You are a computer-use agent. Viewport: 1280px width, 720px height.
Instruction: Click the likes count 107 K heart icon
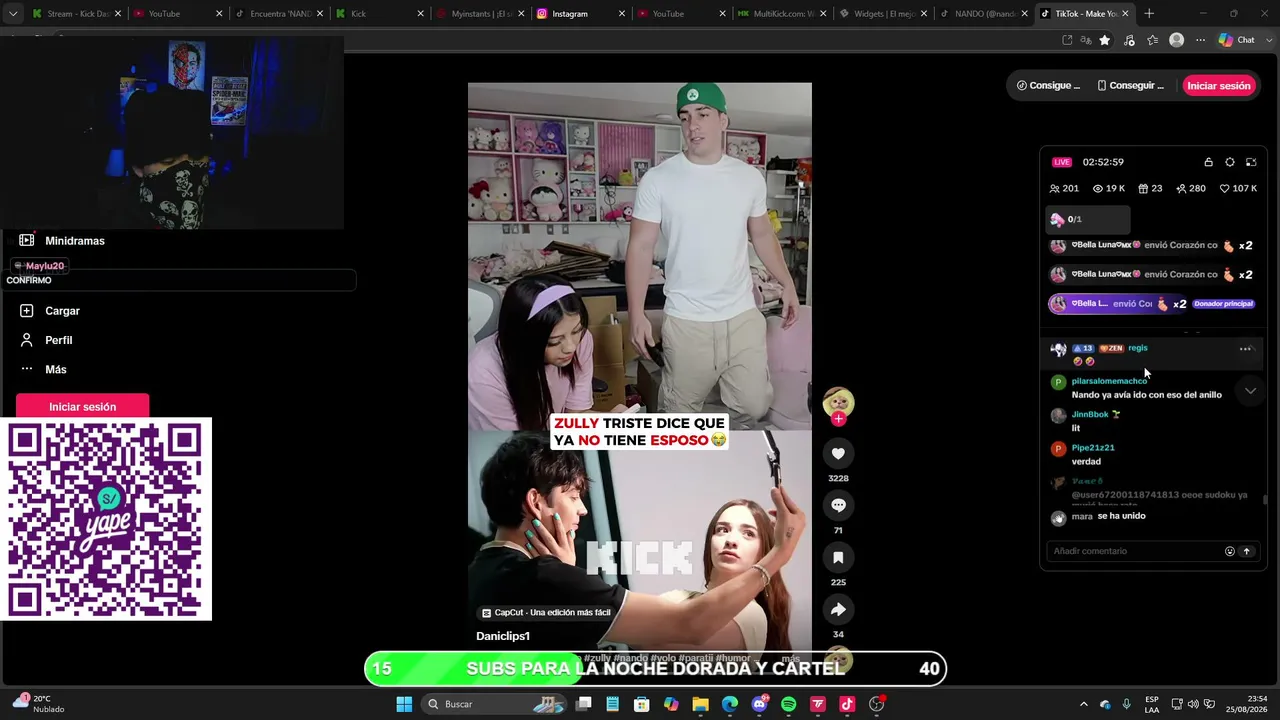[x=1238, y=189]
